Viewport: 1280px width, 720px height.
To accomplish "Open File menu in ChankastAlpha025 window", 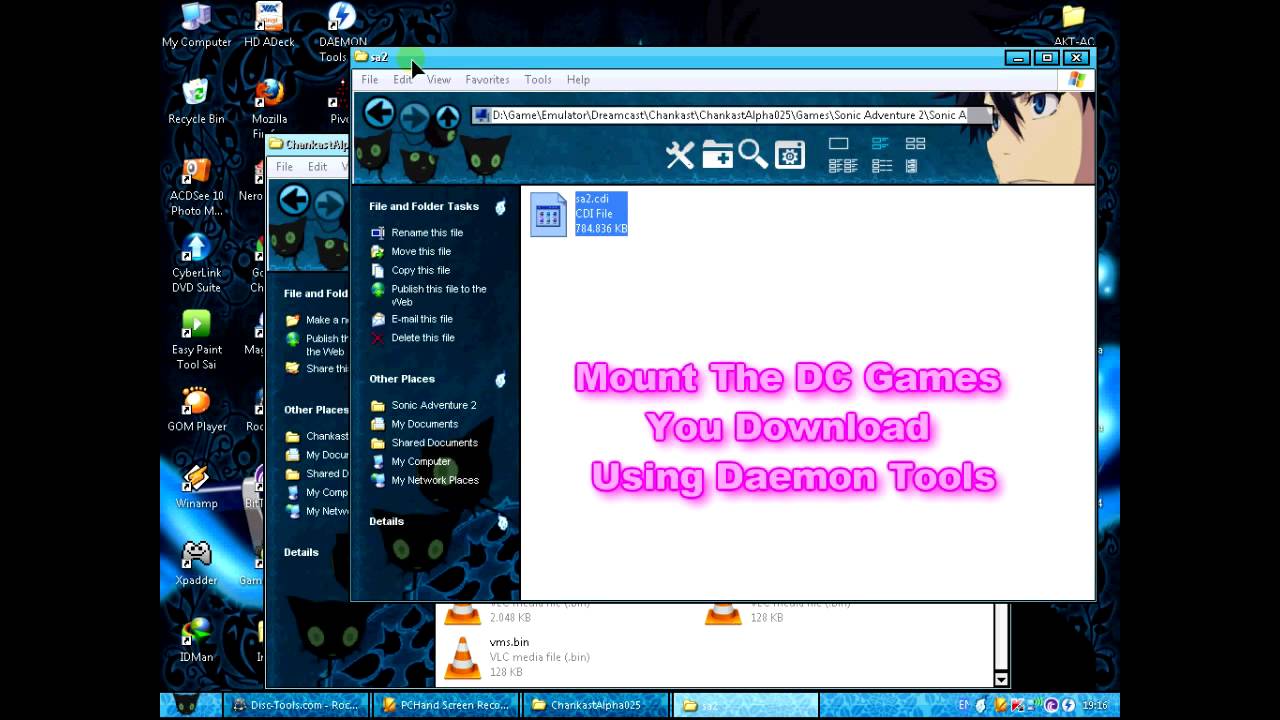I will [285, 167].
